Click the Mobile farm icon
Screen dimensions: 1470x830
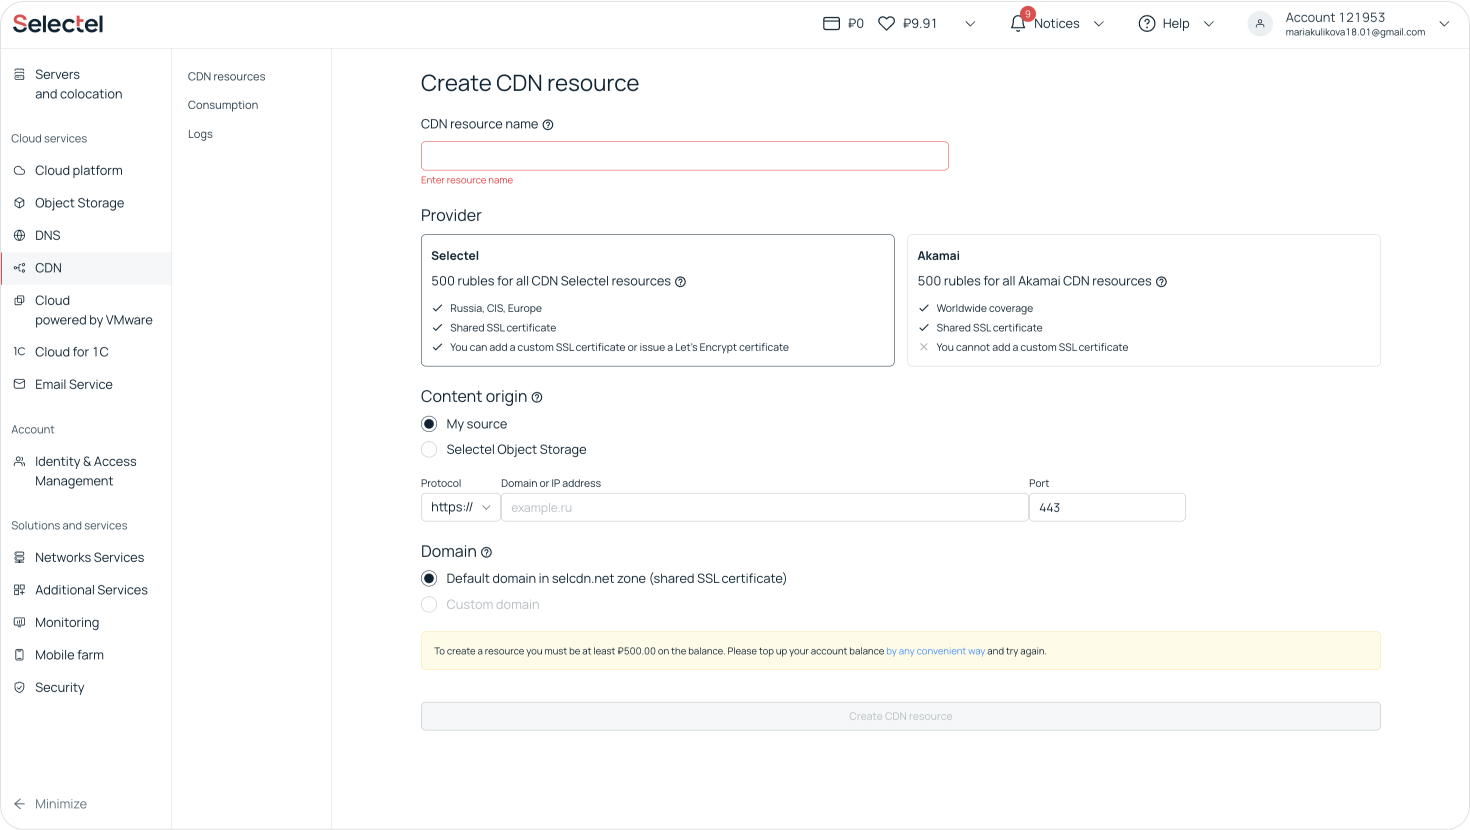[19, 655]
